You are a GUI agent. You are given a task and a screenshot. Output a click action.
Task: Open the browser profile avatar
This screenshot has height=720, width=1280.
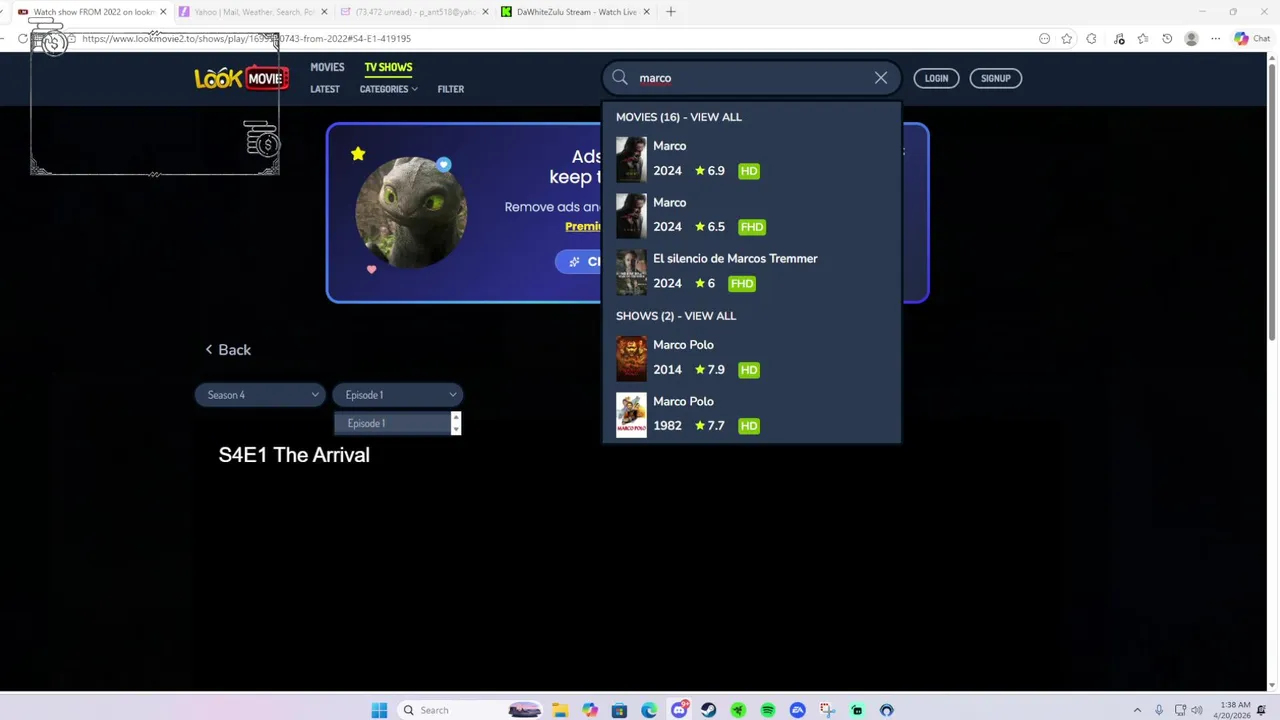tap(1191, 39)
